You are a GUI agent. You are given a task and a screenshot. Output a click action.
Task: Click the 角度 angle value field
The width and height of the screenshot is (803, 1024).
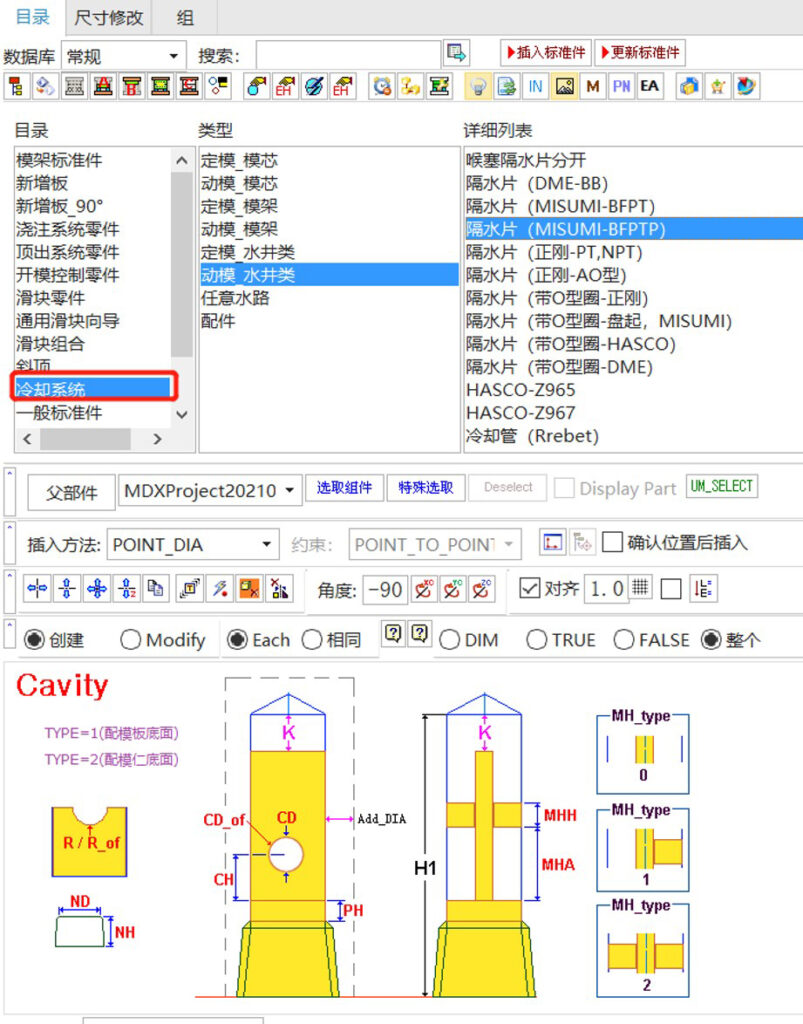tap(385, 590)
